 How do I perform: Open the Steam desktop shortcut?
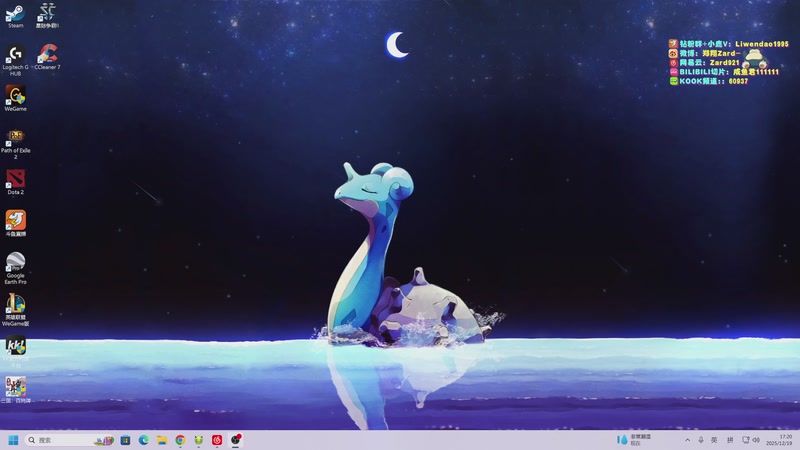click(15, 16)
